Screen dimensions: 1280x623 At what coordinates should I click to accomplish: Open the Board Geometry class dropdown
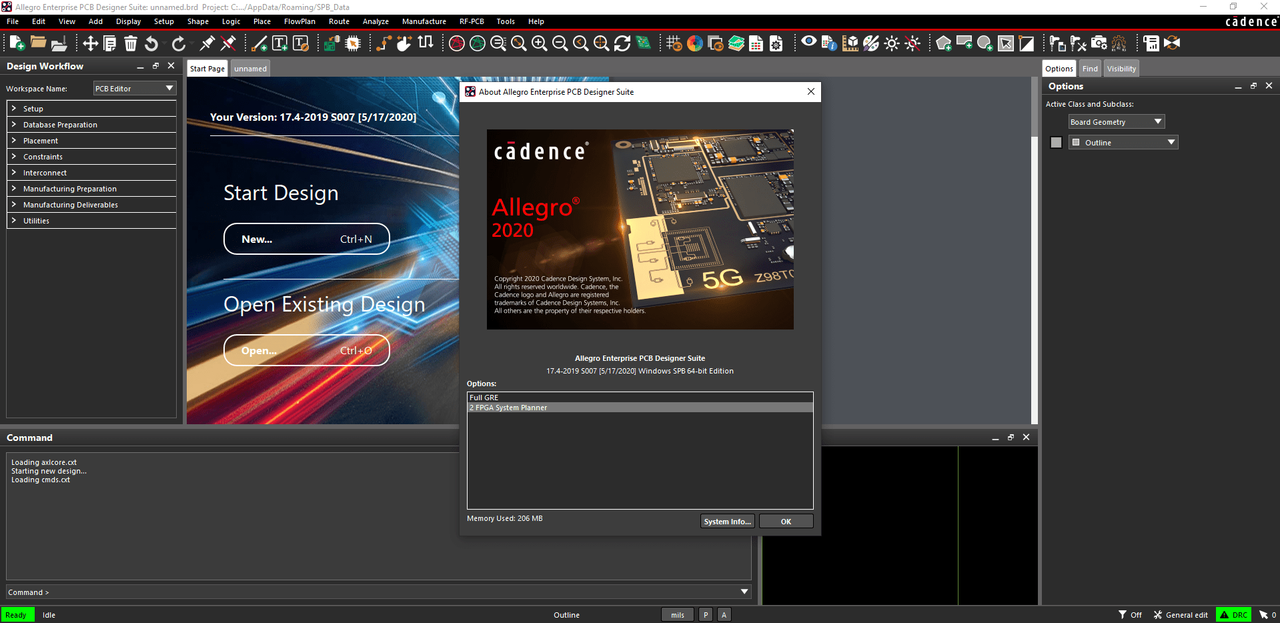(1116, 122)
